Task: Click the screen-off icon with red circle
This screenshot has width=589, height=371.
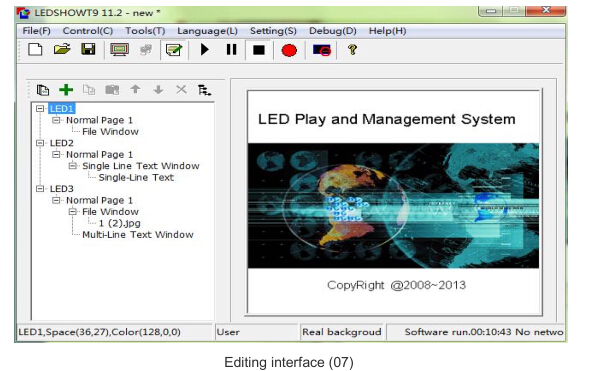Action: coord(322,50)
